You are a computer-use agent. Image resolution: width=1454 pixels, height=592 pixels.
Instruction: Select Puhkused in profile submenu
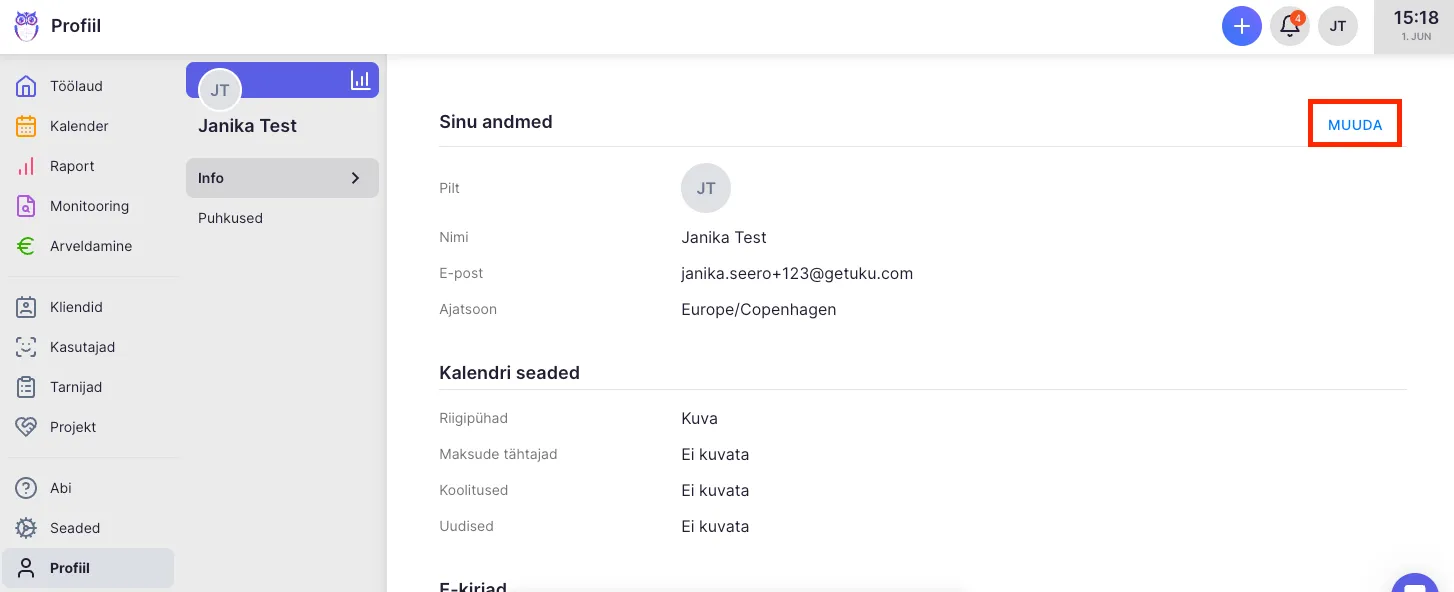coord(230,218)
